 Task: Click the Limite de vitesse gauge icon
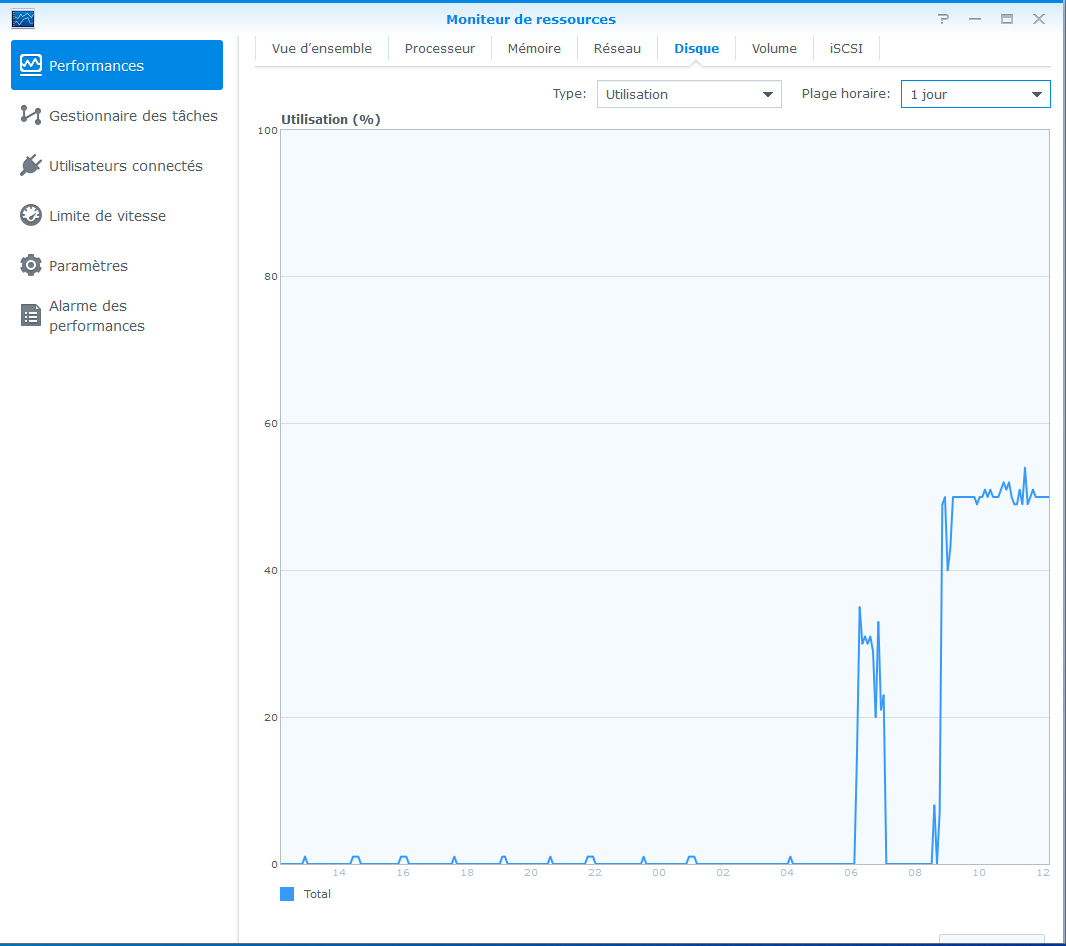(x=31, y=216)
